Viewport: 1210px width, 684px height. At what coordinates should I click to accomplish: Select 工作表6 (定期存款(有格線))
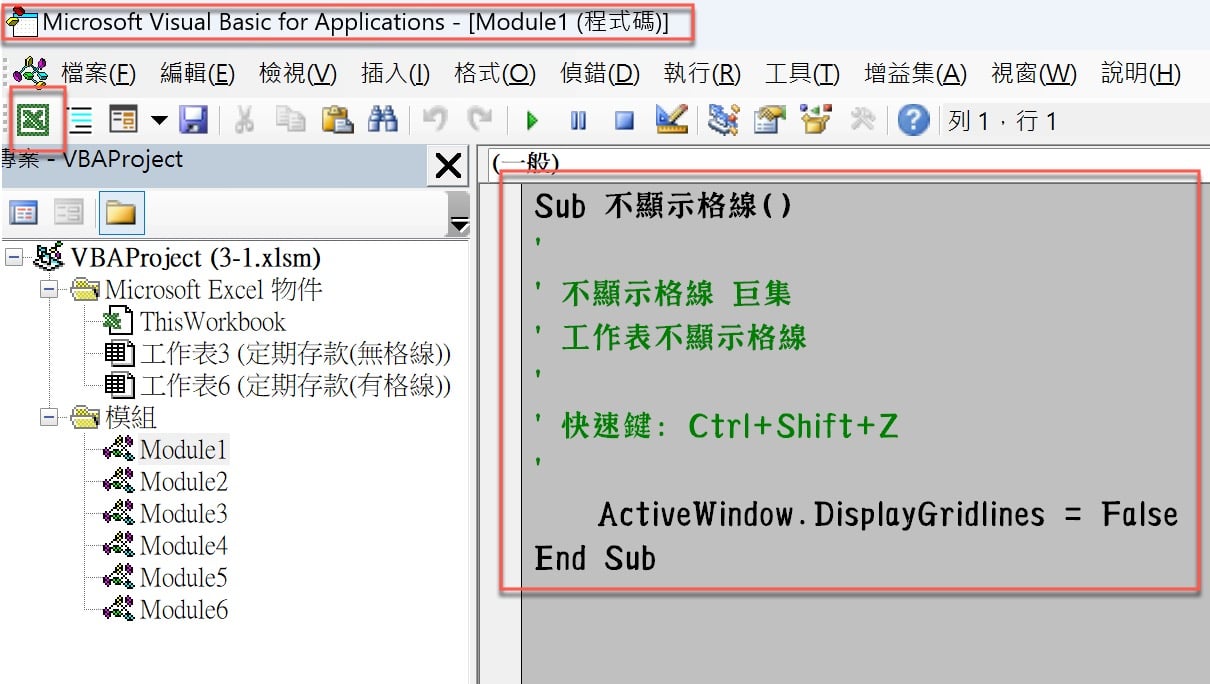click(296, 386)
